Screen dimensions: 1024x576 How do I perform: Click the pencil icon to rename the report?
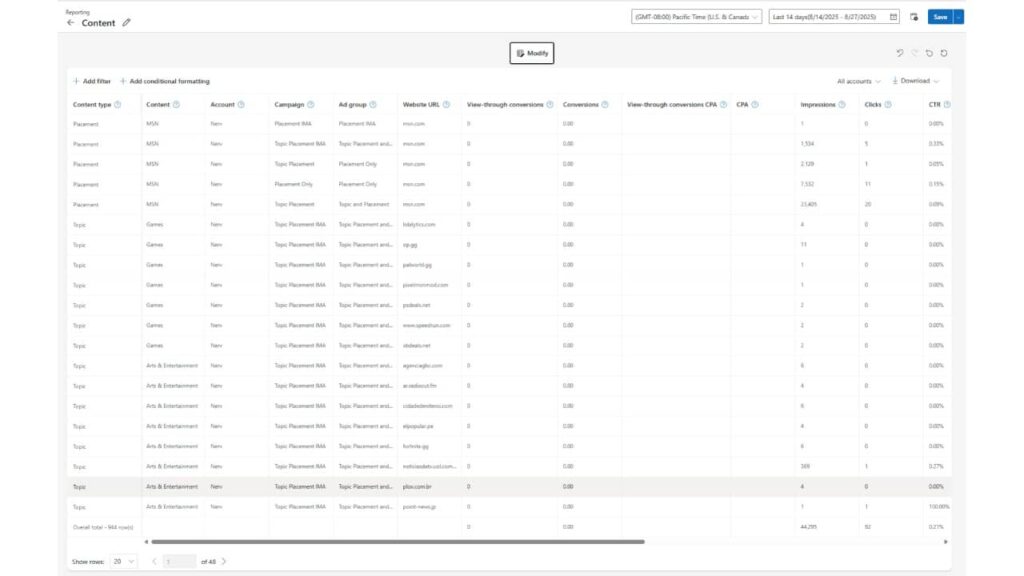[125, 21]
